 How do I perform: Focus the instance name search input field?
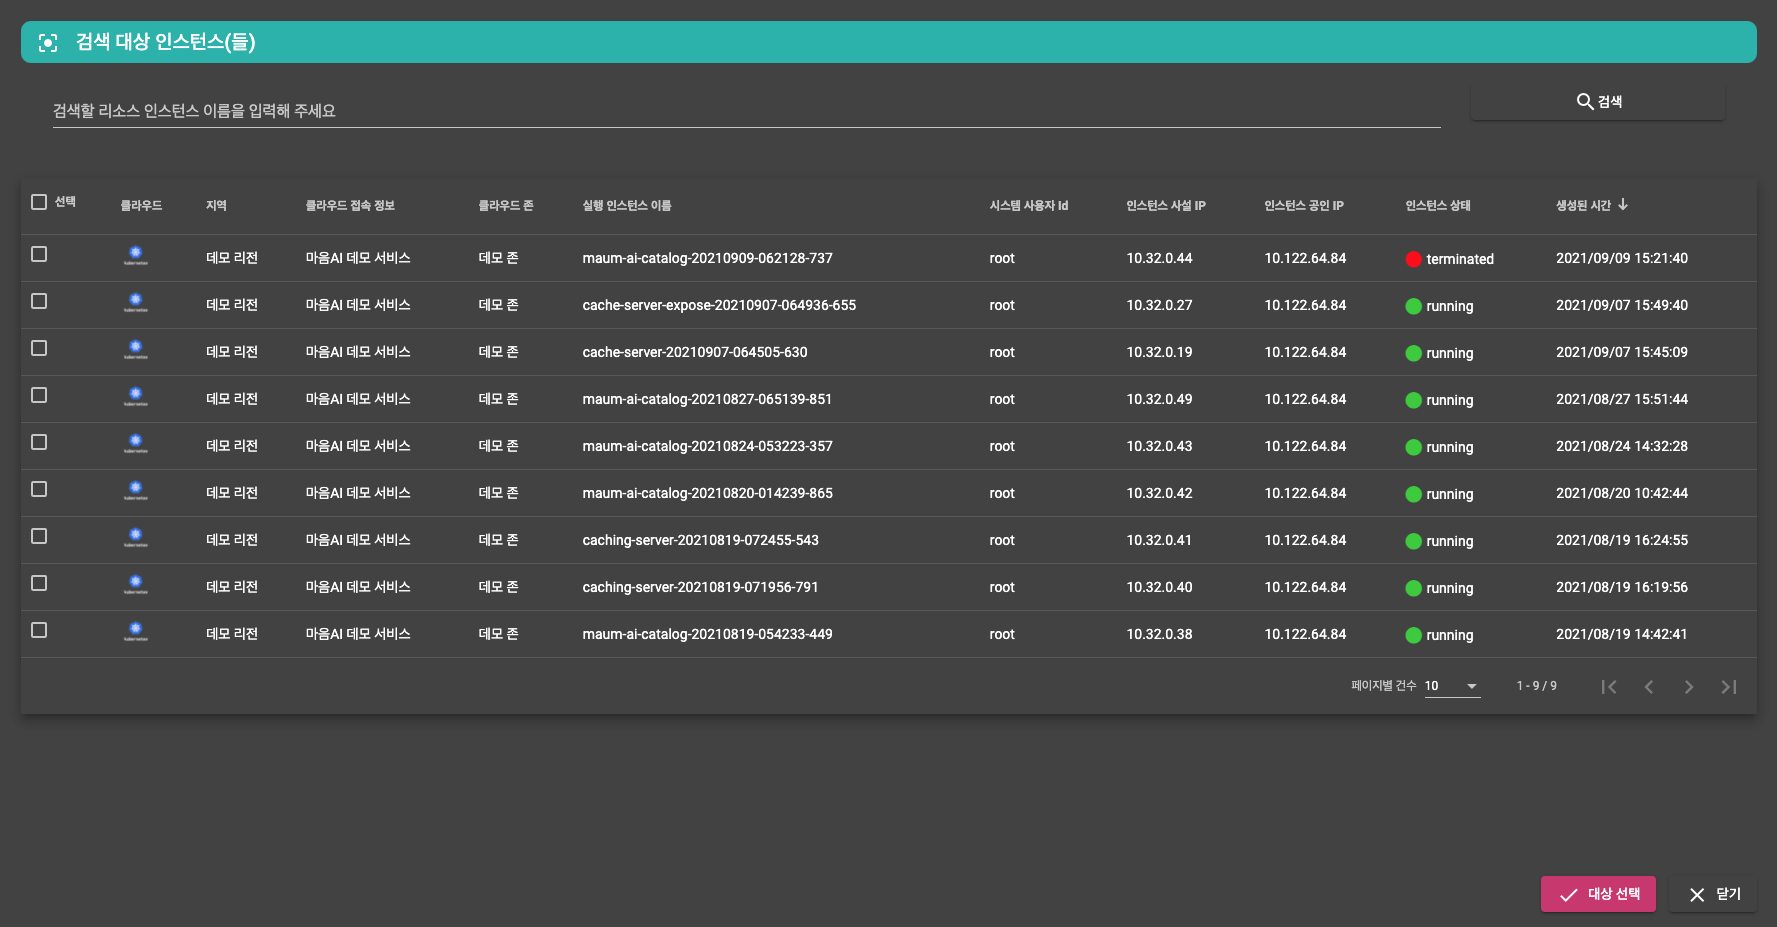(745, 110)
